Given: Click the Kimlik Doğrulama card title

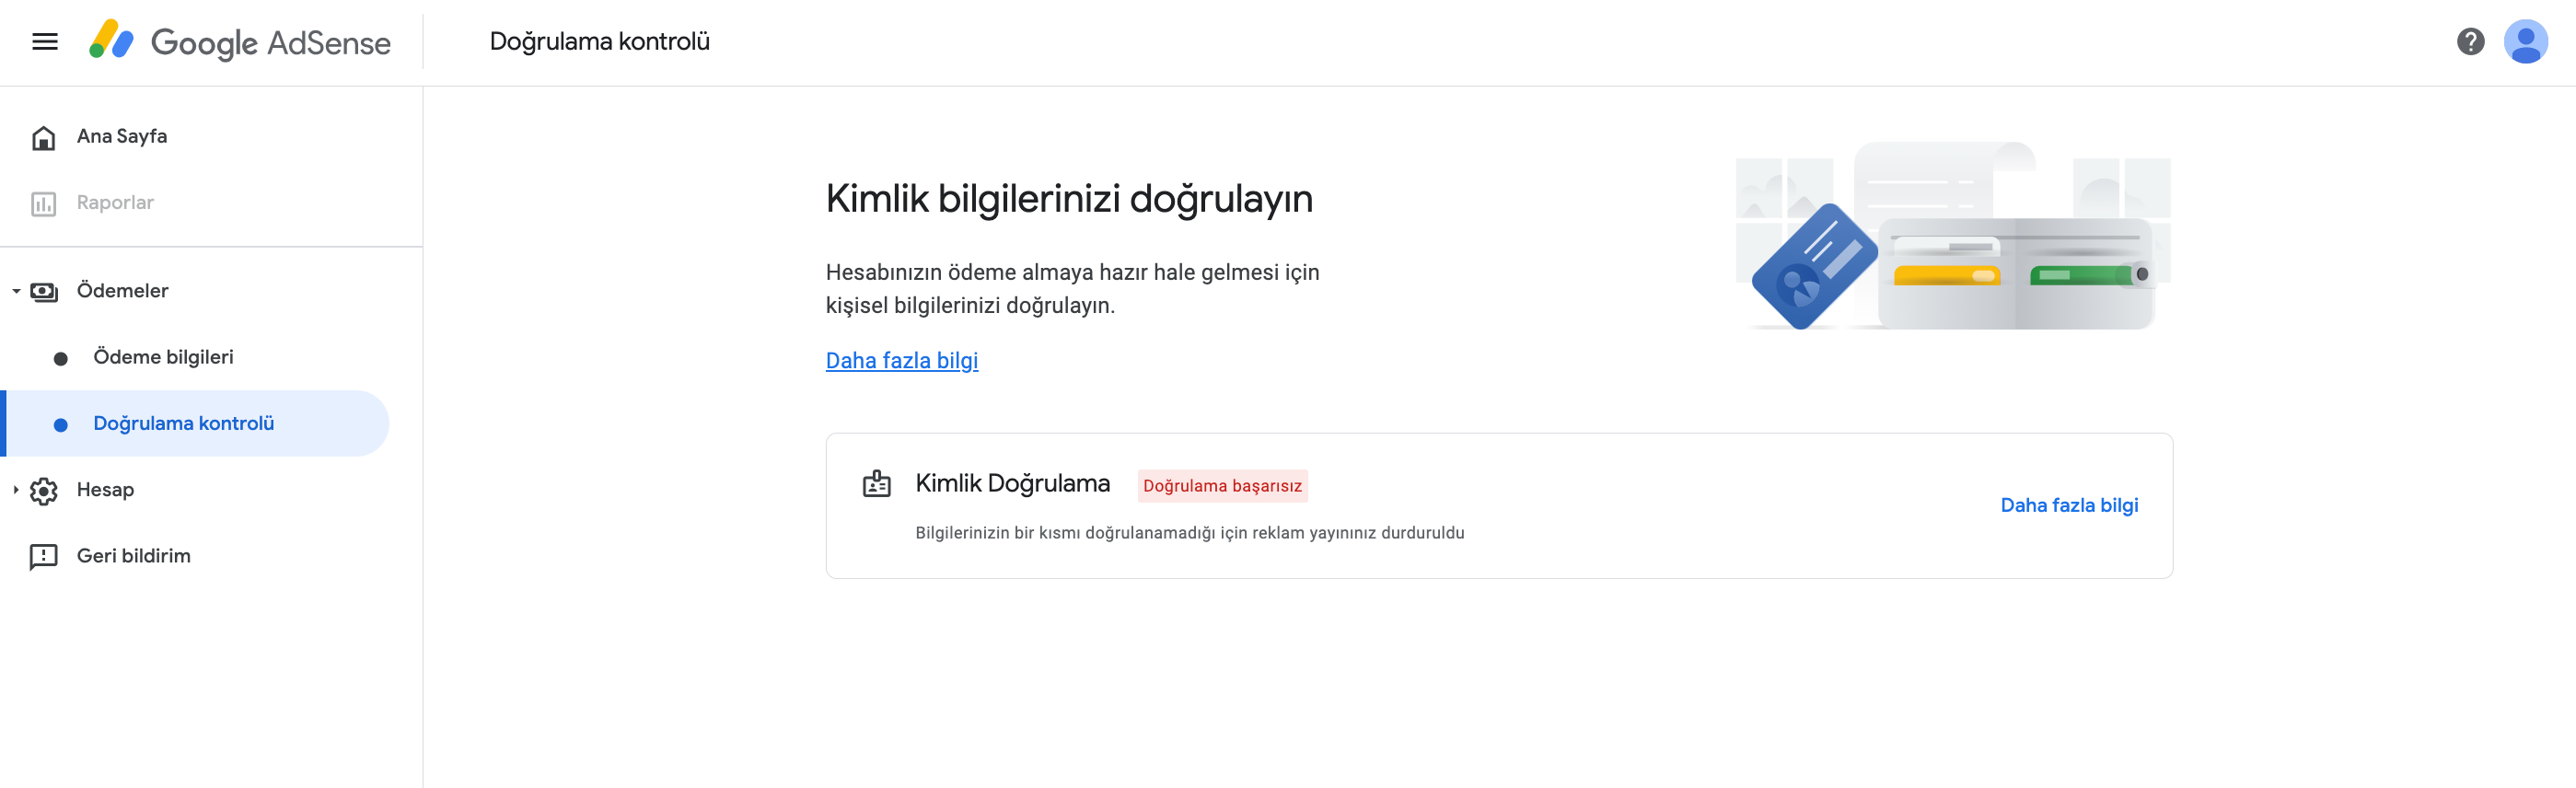Looking at the screenshot, I should pos(1012,483).
